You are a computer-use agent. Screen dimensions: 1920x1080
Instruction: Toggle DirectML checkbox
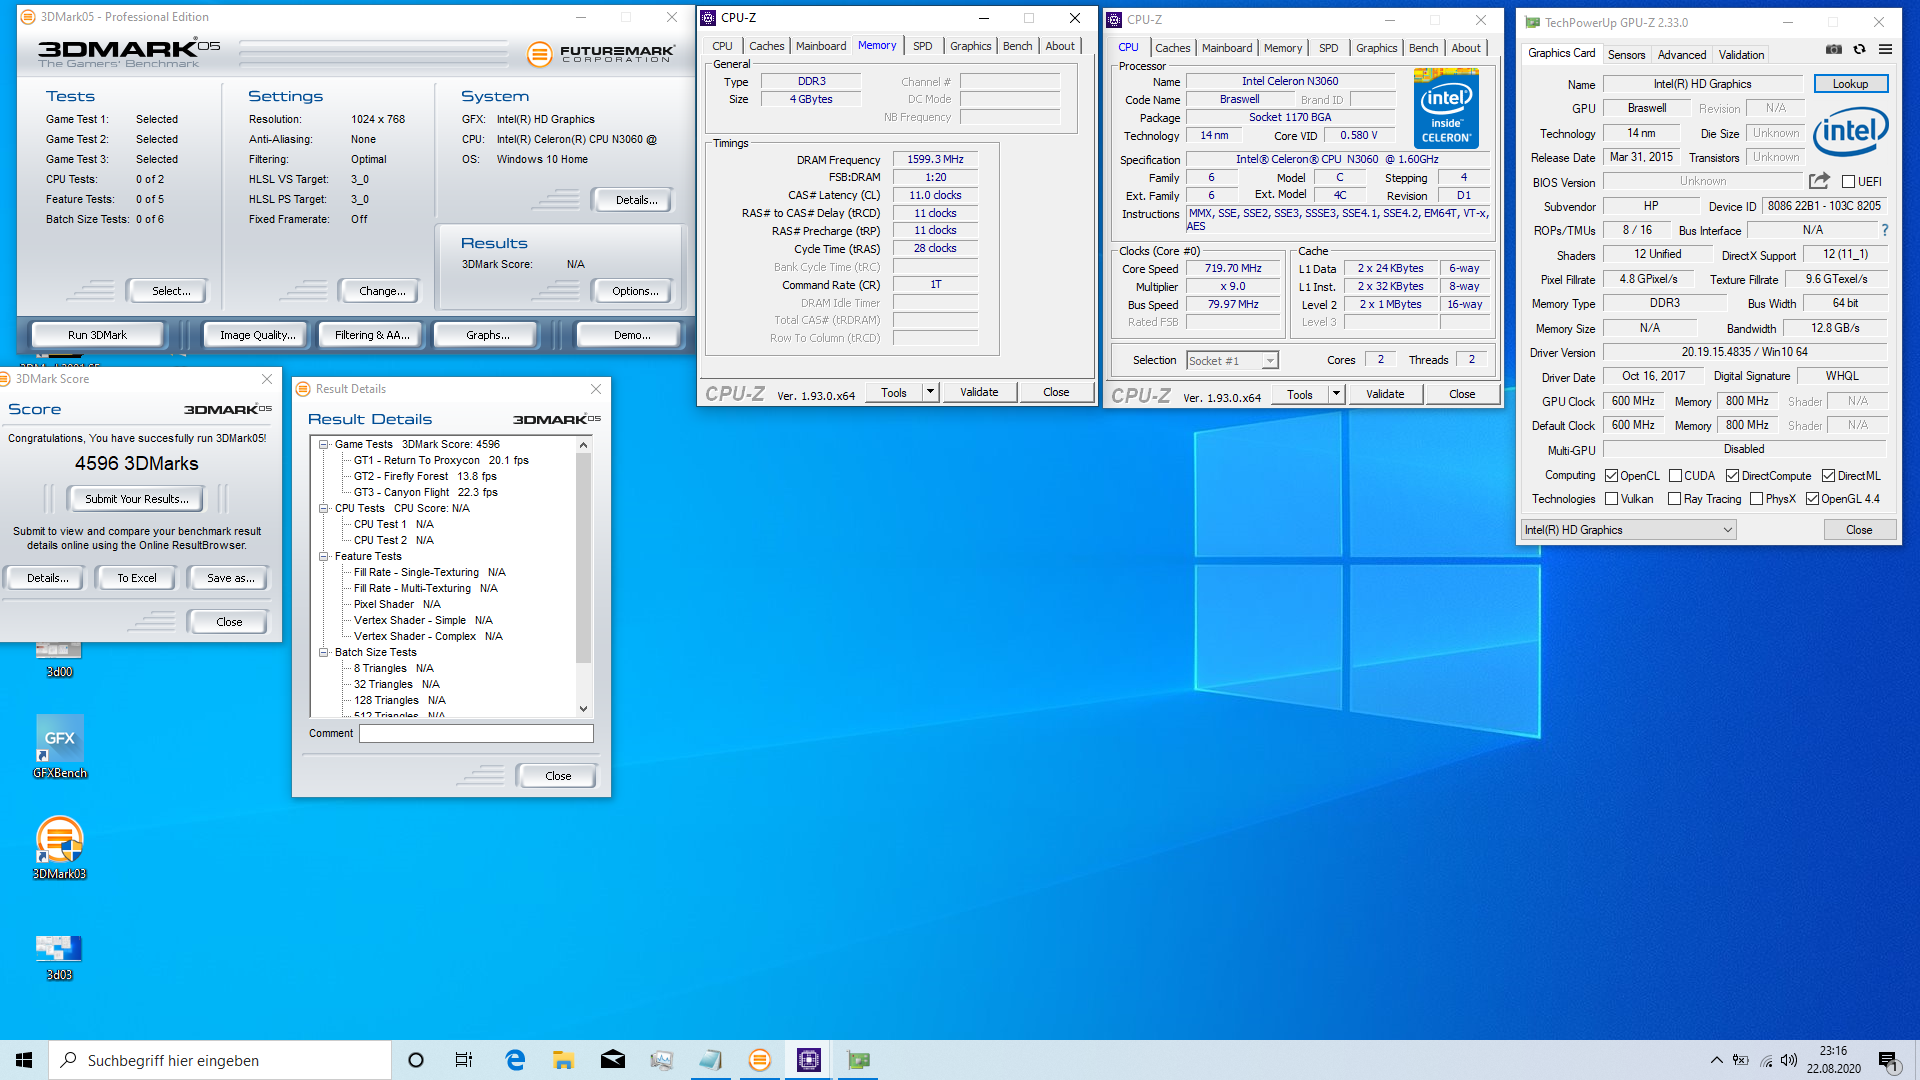pyautogui.click(x=1828, y=476)
